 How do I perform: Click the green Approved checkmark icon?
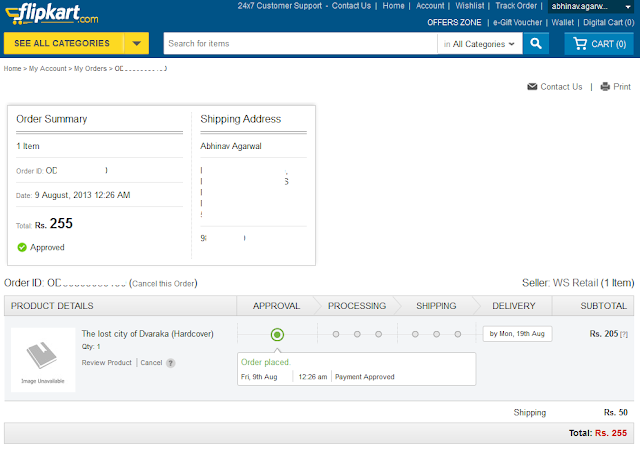[x=22, y=247]
